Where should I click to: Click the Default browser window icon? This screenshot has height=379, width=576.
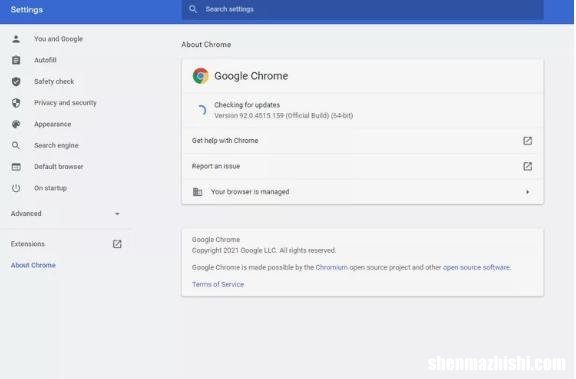[16, 167]
